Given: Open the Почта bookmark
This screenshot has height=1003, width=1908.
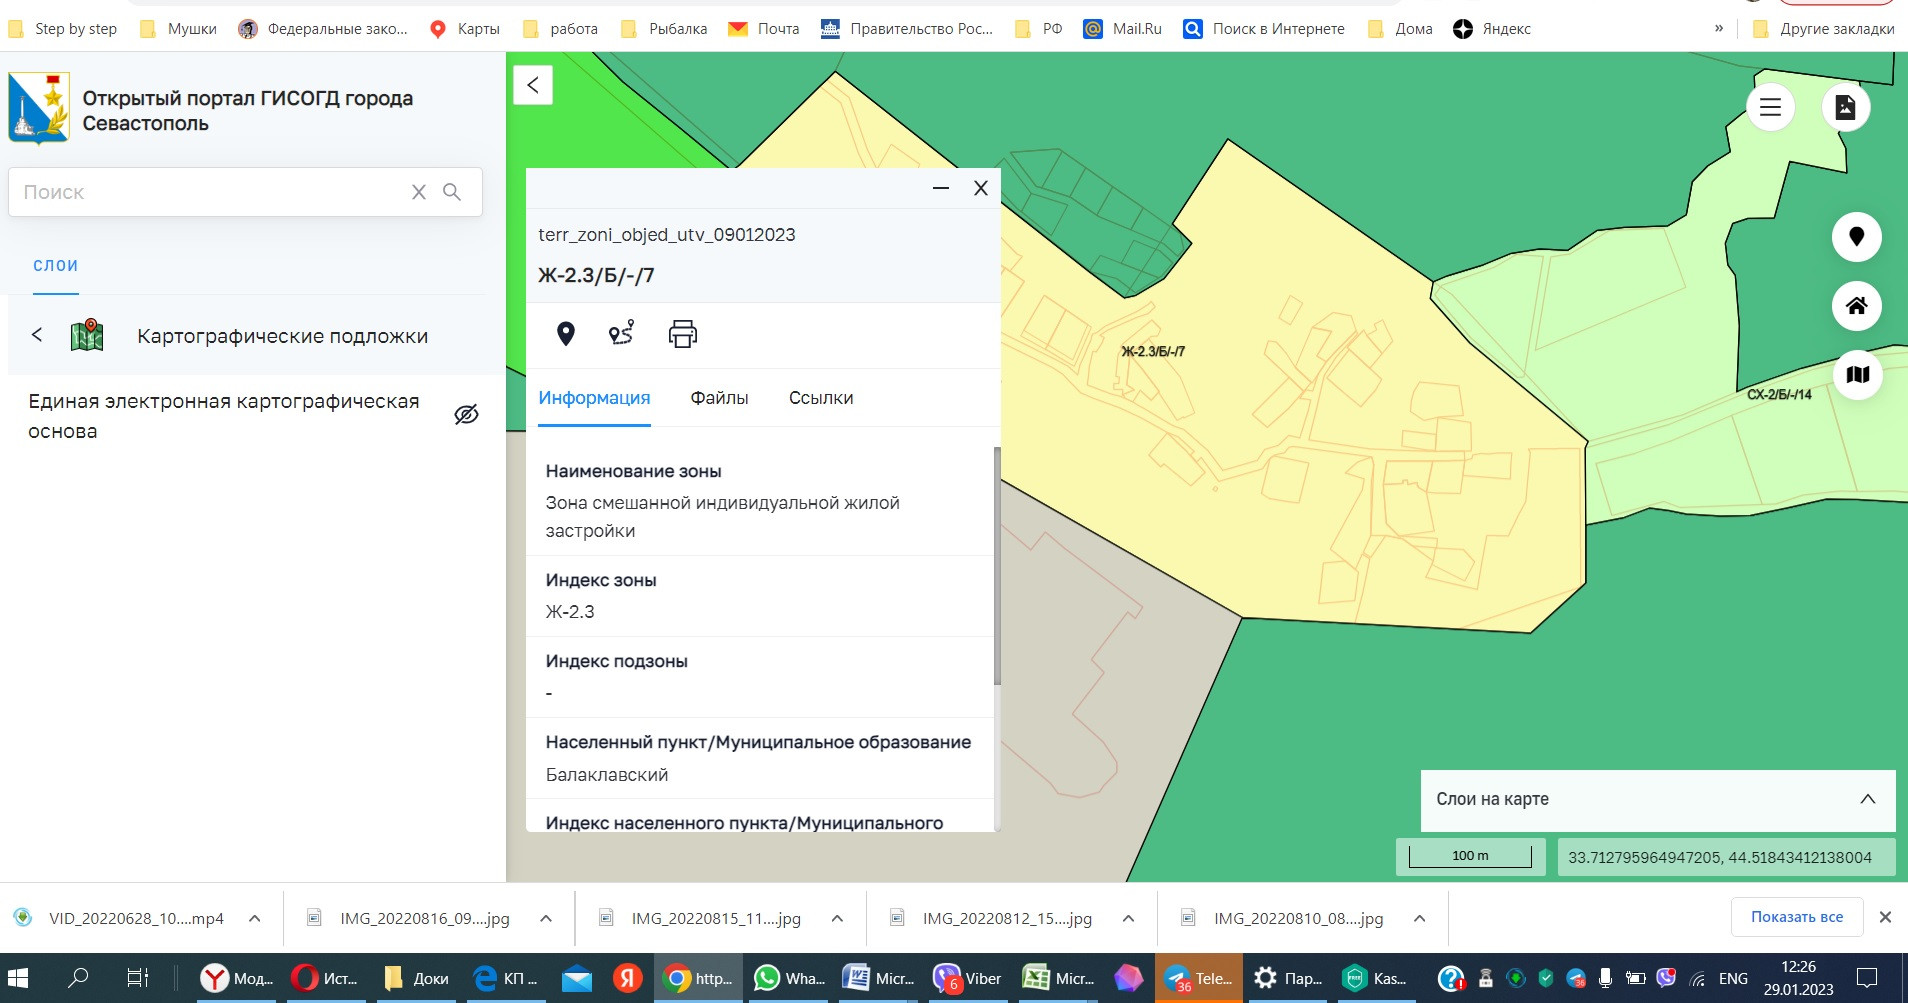Looking at the screenshot, I should (x=764, y=29).
